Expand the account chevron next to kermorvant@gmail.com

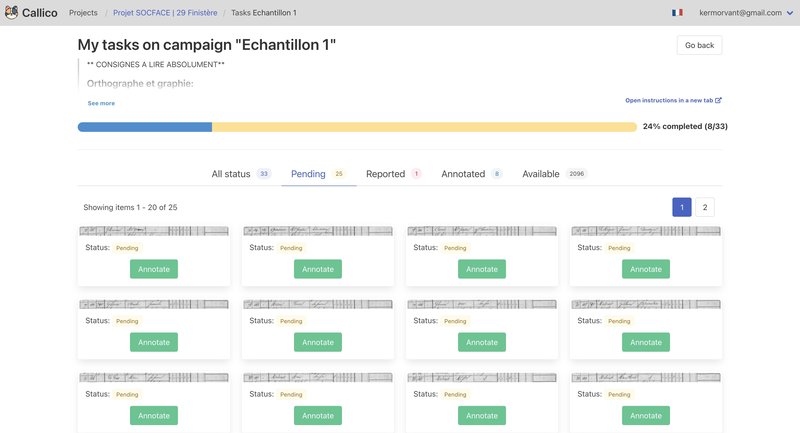790,13
